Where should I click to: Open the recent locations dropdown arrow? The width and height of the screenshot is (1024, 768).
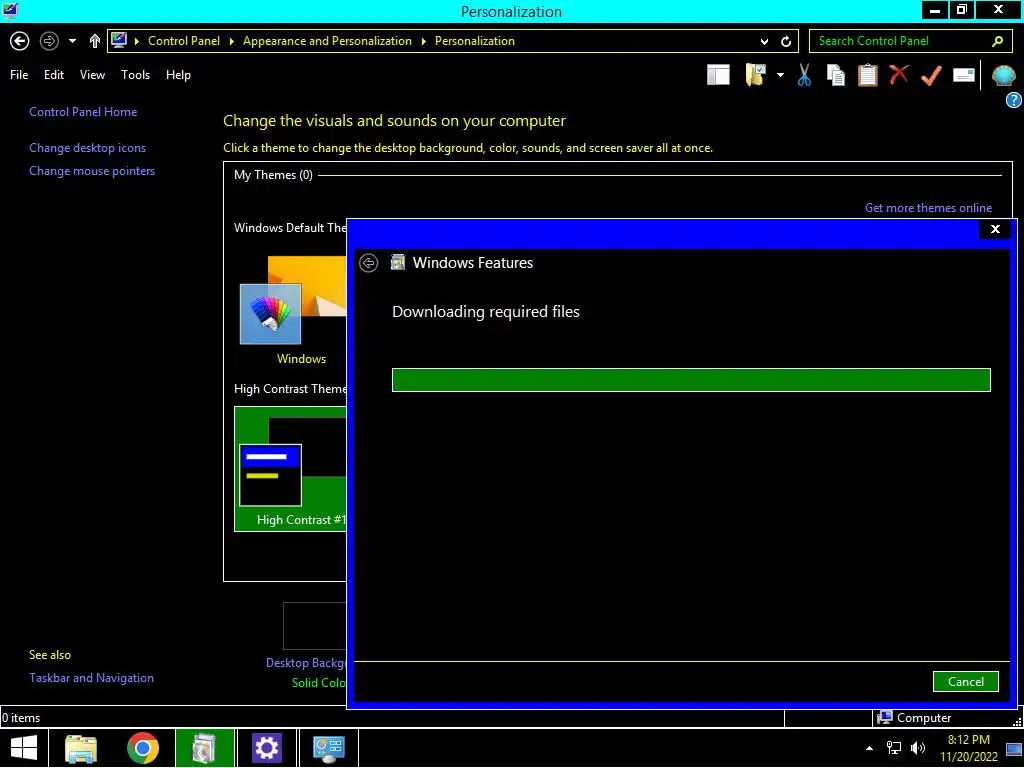(72, 41)
